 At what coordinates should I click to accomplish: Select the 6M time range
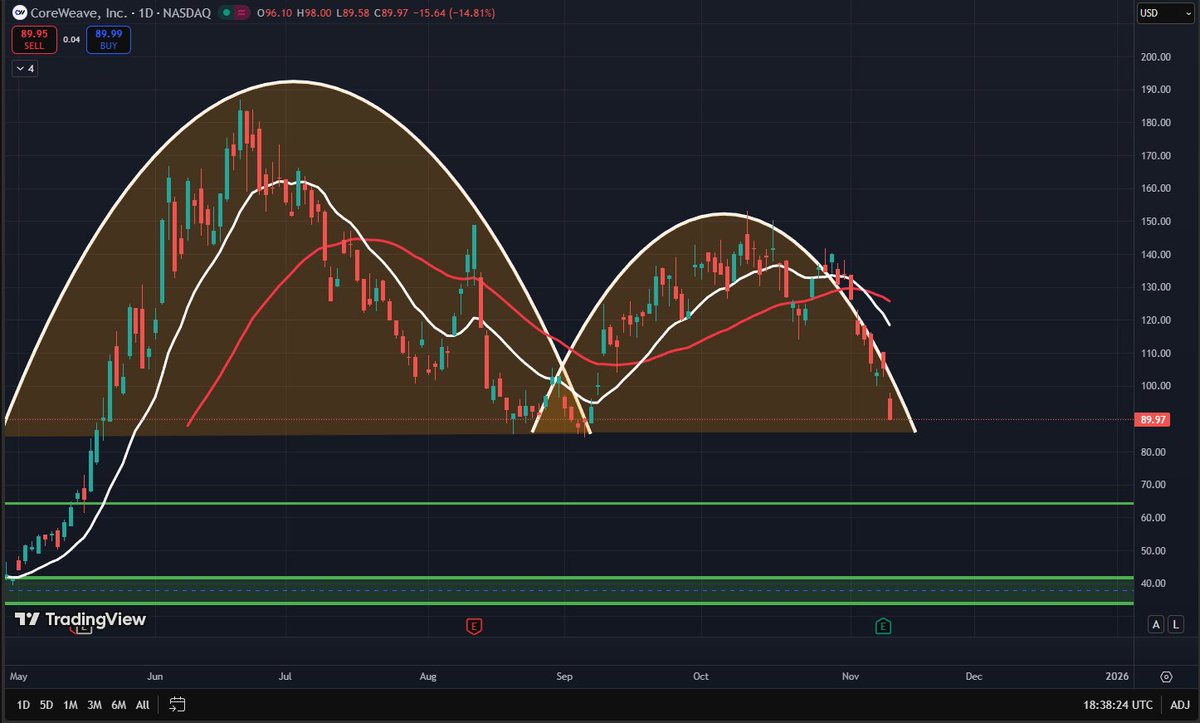tap(118, 704)
